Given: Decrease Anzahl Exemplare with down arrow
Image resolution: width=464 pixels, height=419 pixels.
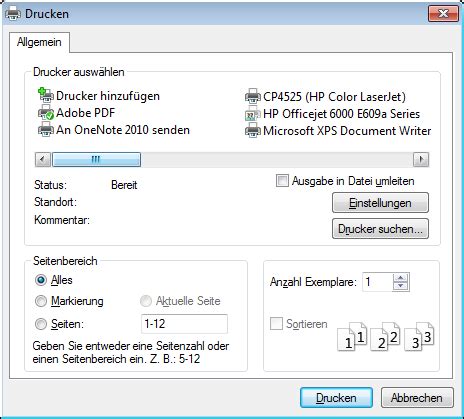Looking at the screenshot, I should click(400, 286).
